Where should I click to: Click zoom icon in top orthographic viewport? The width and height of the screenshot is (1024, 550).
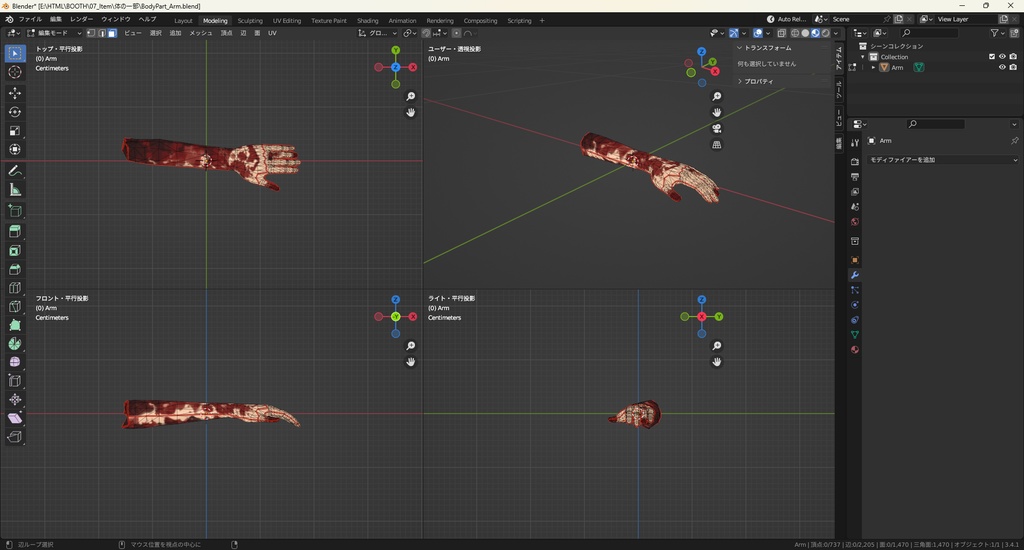(411, 97)
